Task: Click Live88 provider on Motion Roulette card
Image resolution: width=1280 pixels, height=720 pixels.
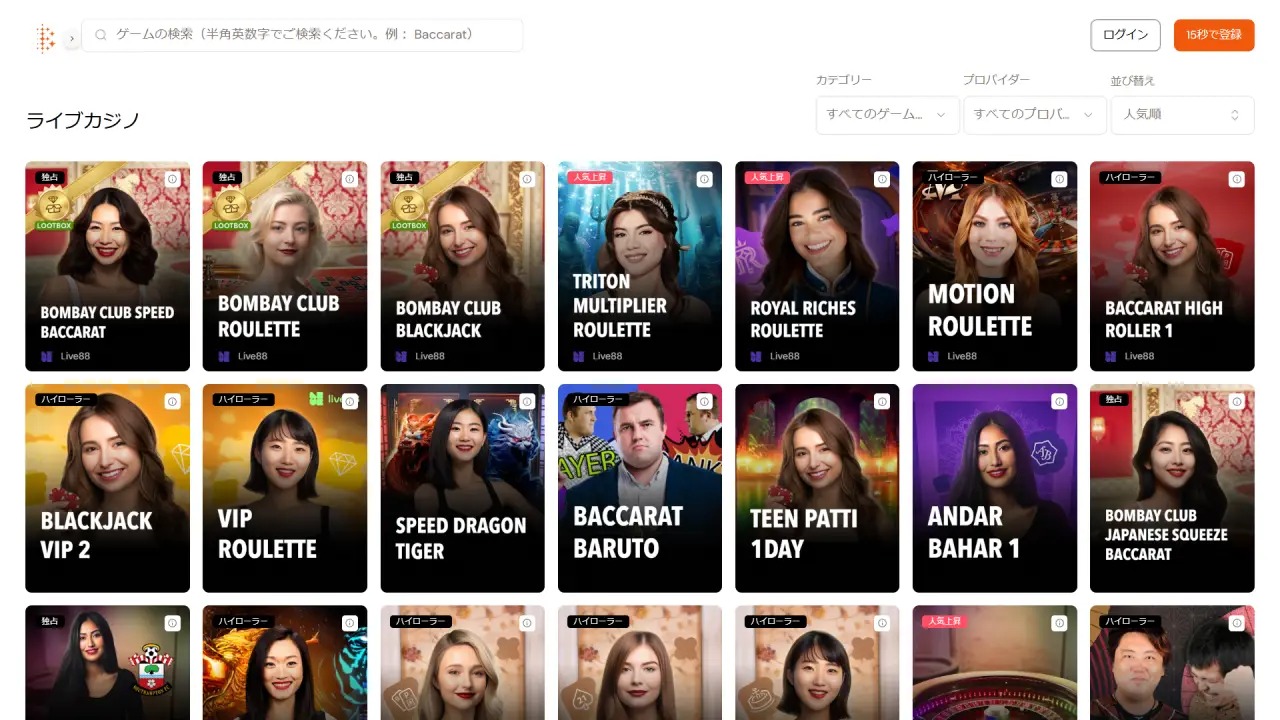Action: coord(953,356)
